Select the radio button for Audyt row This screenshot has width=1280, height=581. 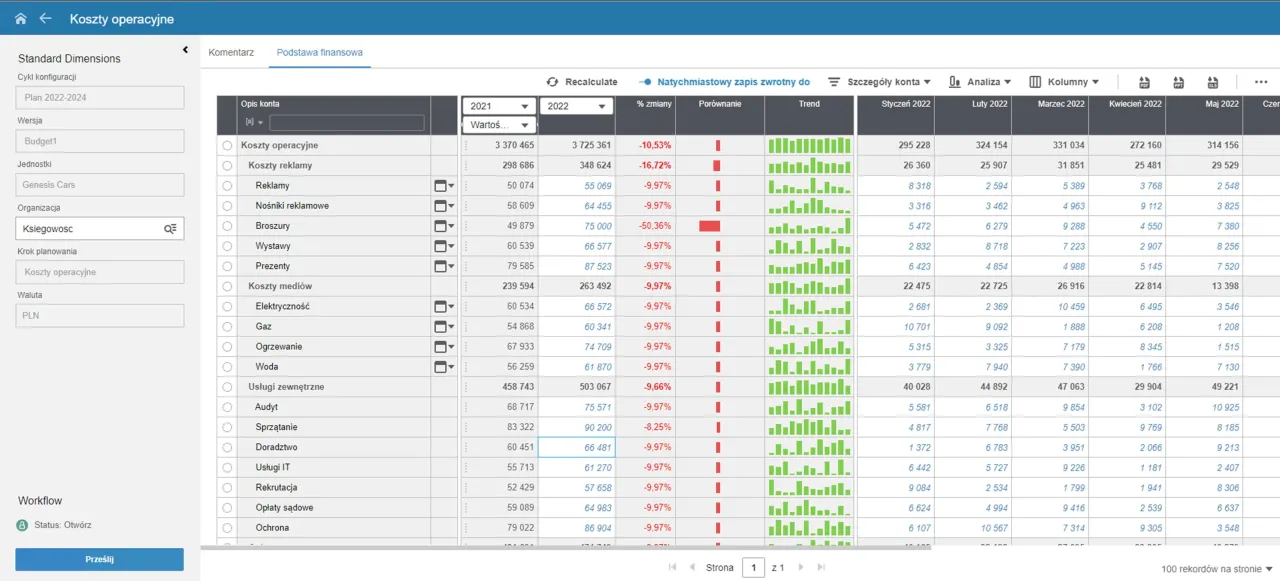(227, 407)
